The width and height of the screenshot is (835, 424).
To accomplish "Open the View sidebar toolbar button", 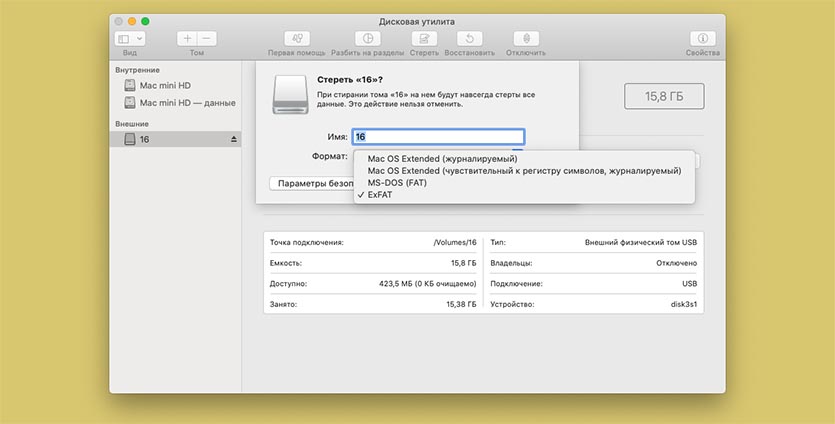I will [x=124, y=39].
